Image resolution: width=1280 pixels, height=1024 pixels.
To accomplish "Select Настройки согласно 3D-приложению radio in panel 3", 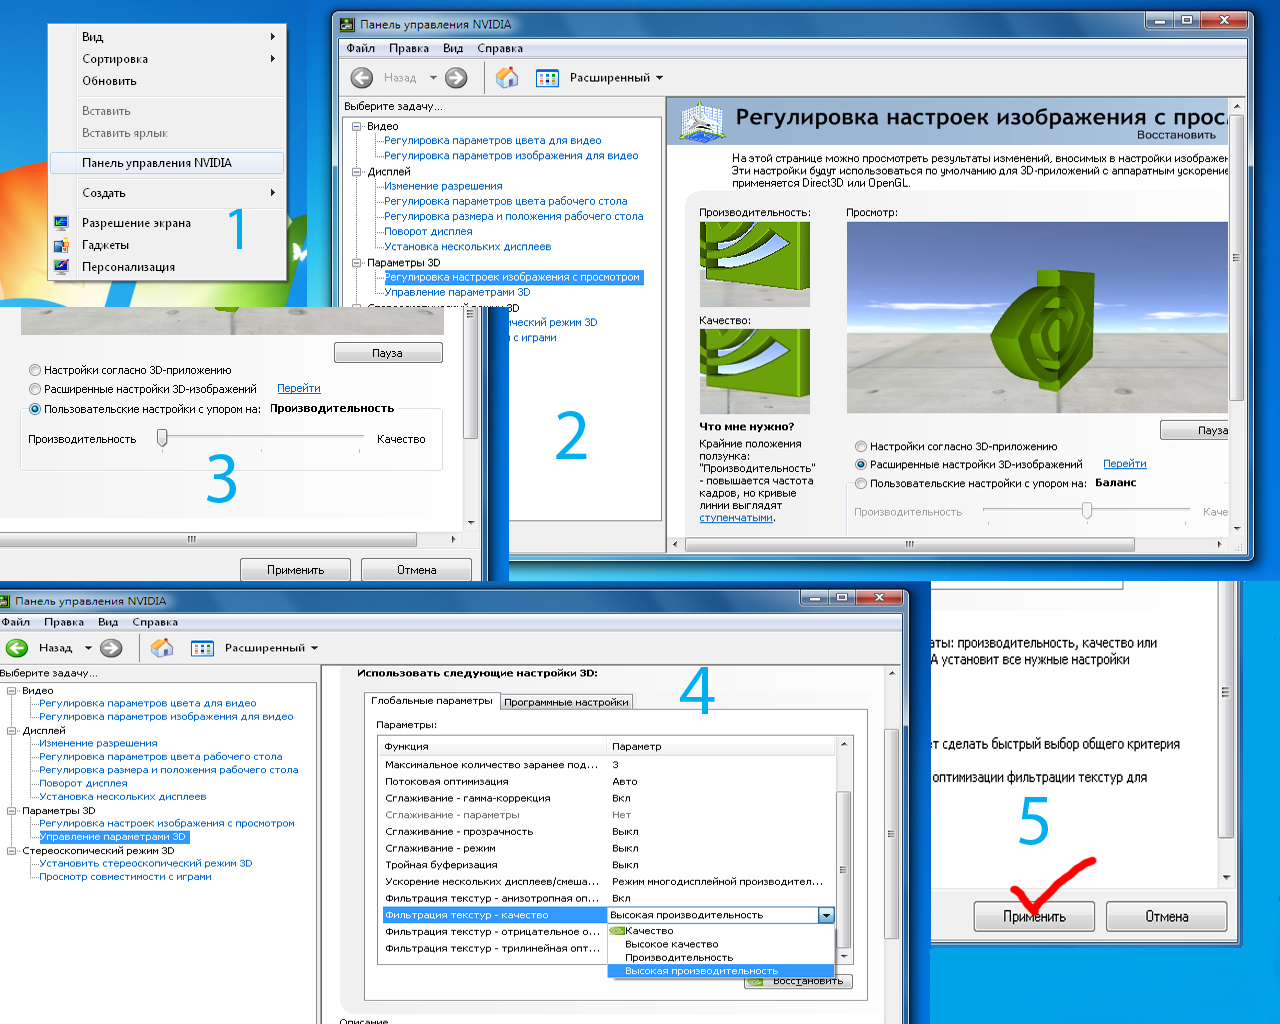I will (x=35, y=370).
